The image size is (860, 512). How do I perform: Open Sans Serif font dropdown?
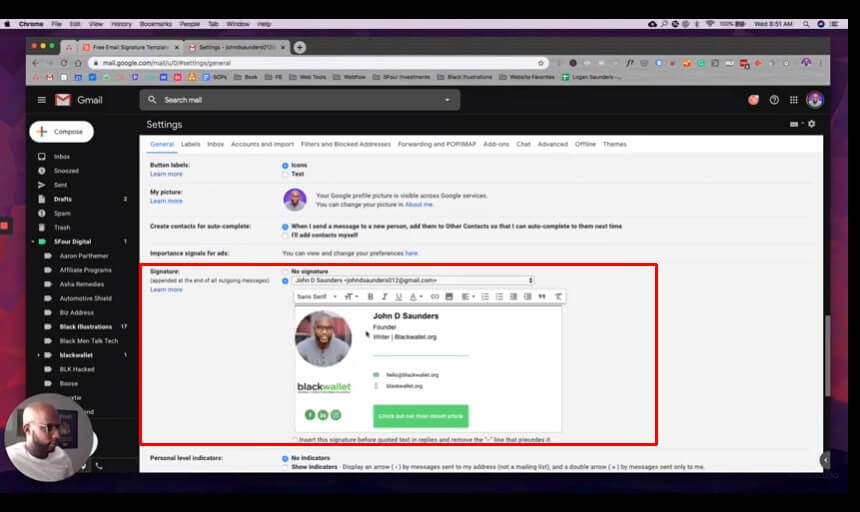316,297
